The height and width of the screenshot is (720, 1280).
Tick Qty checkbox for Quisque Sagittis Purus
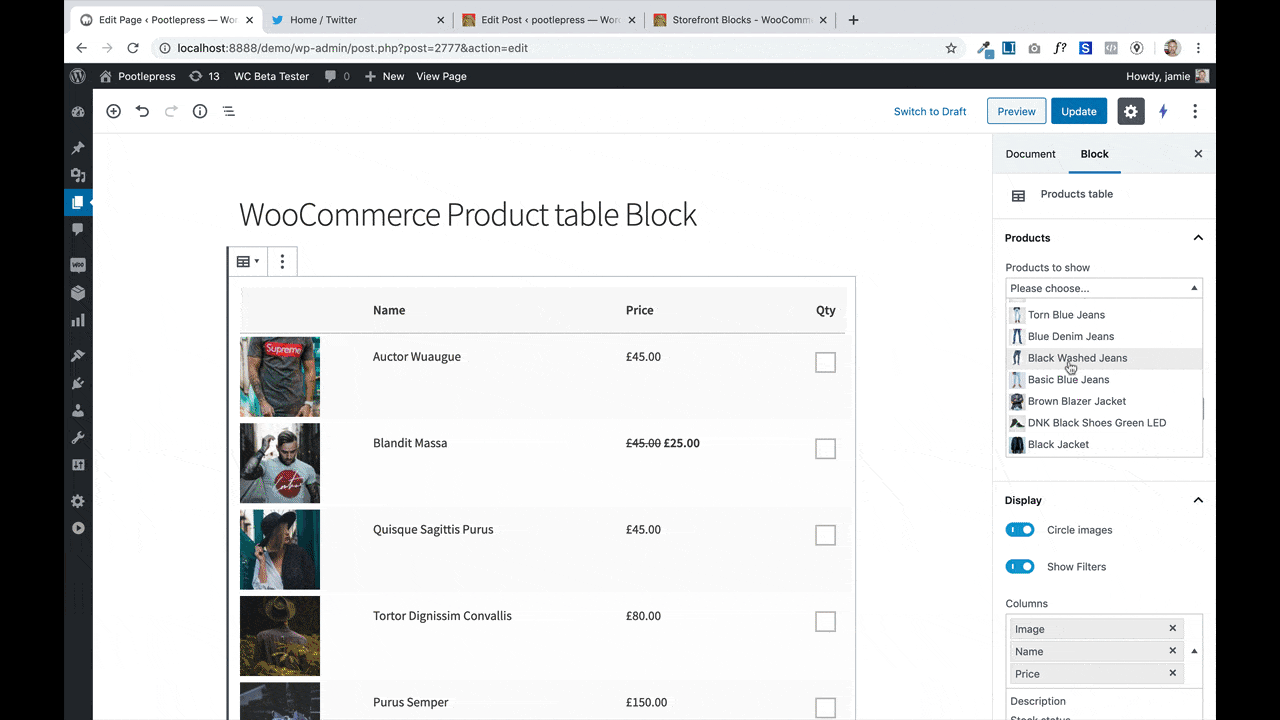click(825, 535)
